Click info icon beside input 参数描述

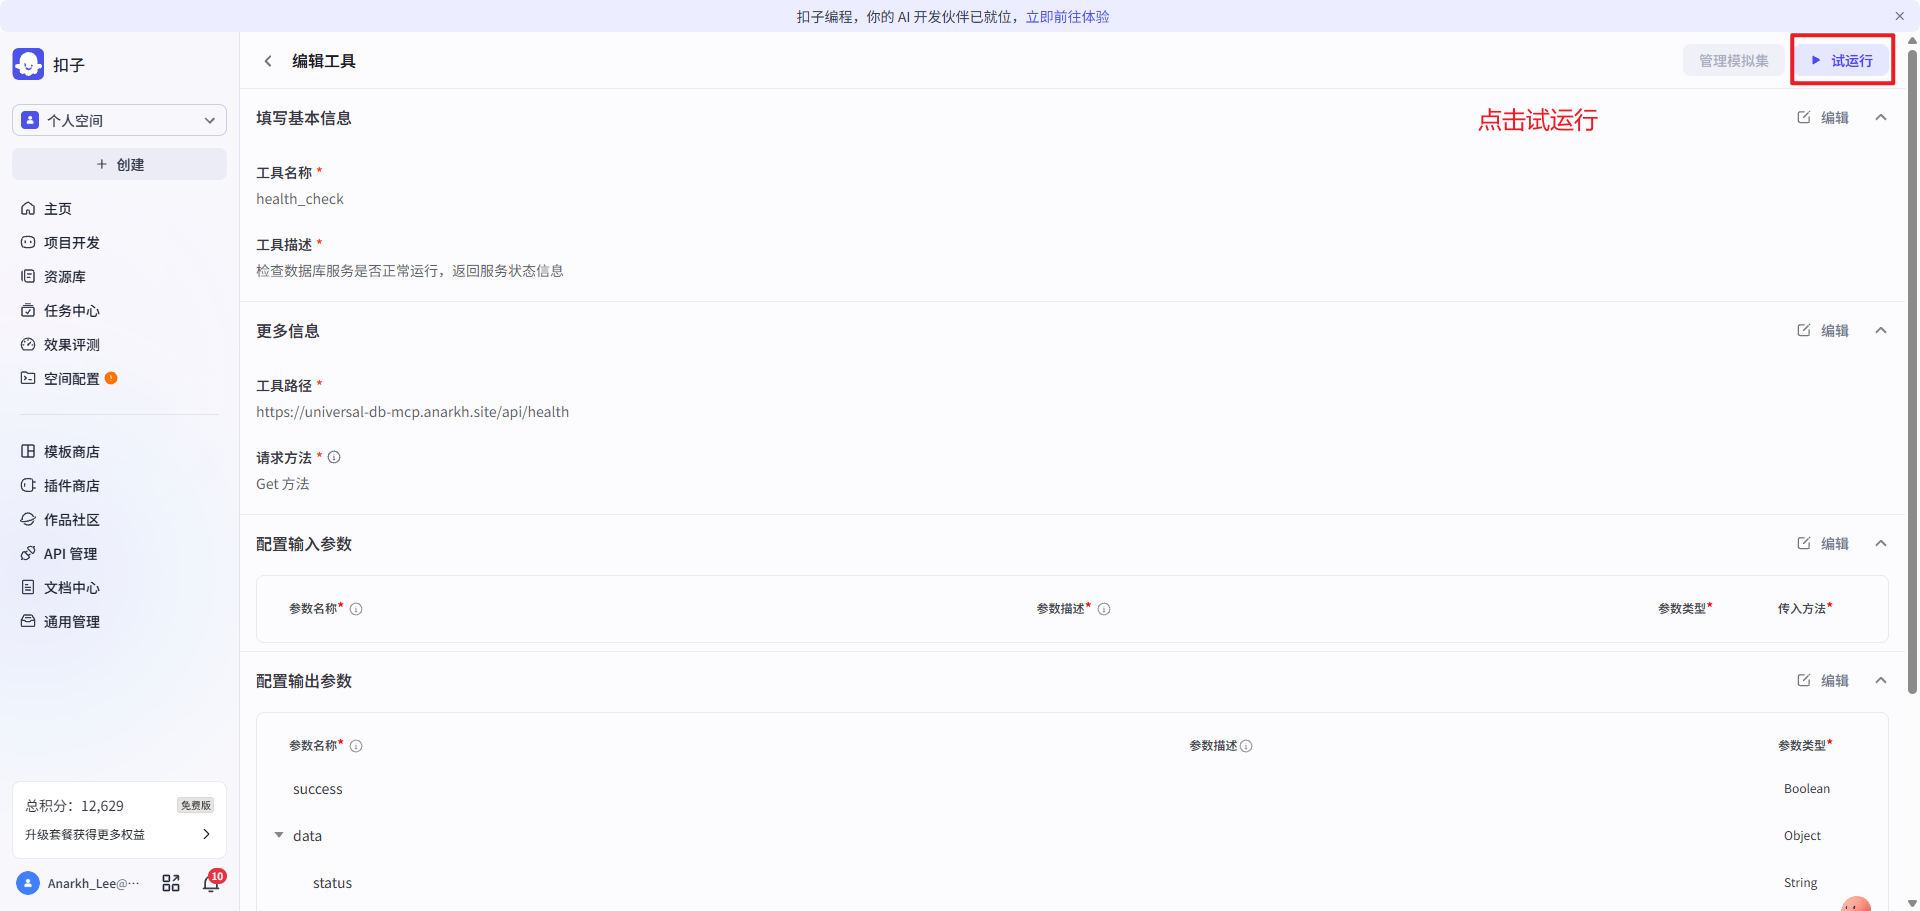click(1104, 609)
